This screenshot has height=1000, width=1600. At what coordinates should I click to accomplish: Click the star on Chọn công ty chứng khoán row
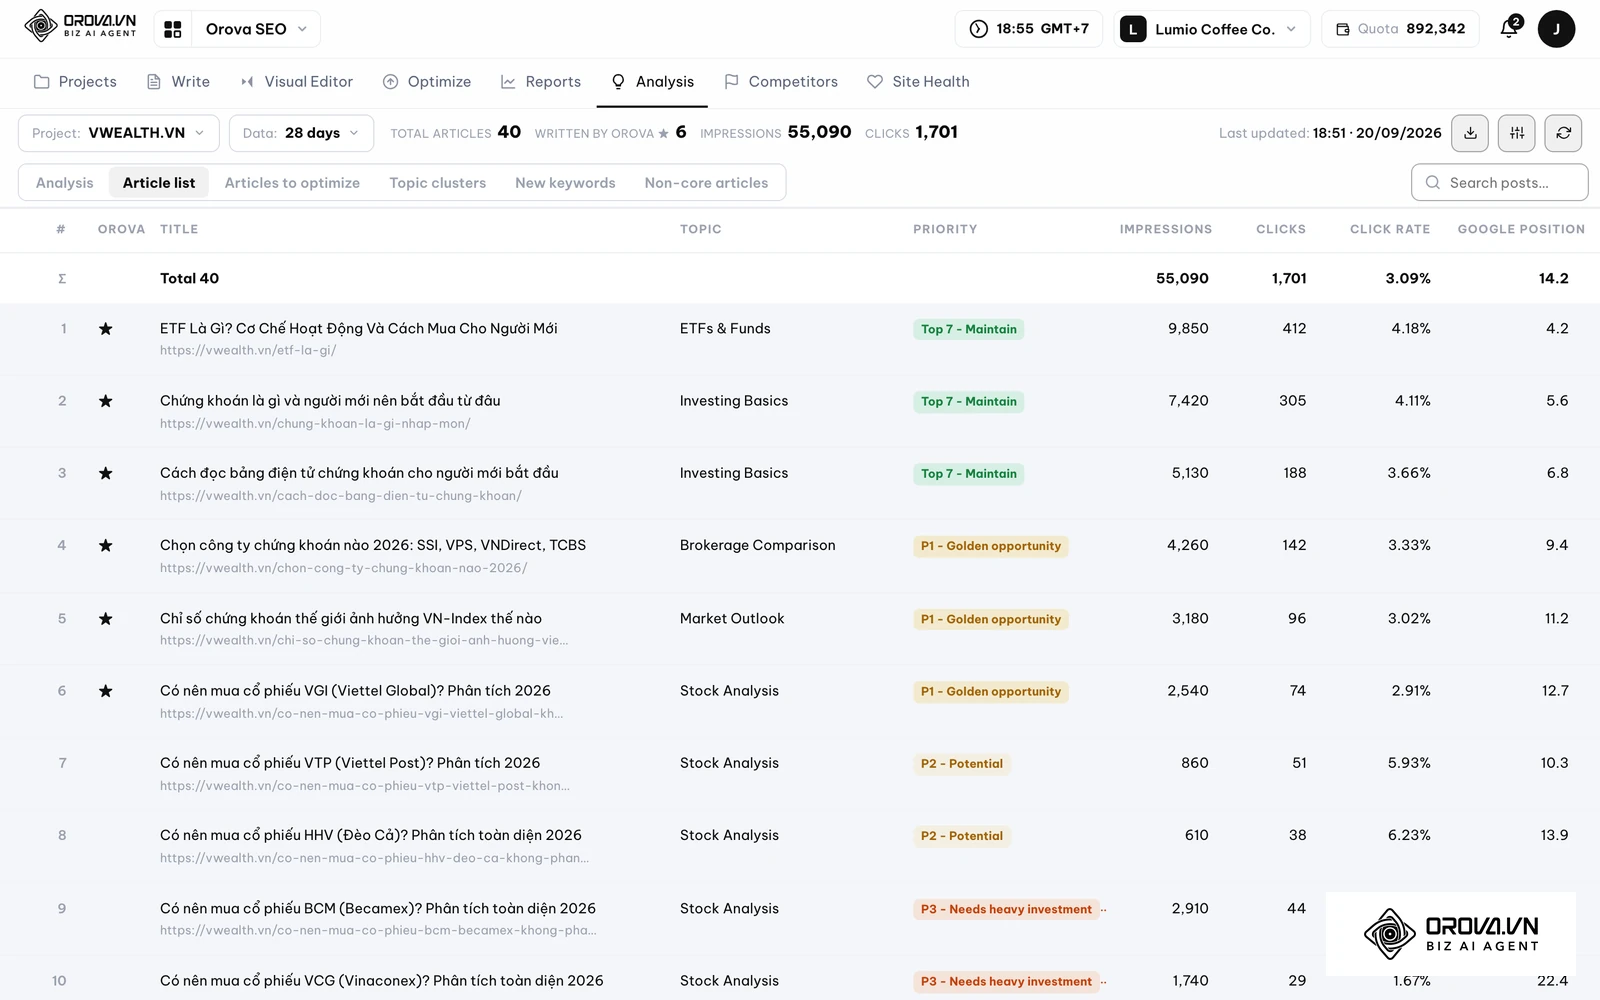tap(105, 546)
